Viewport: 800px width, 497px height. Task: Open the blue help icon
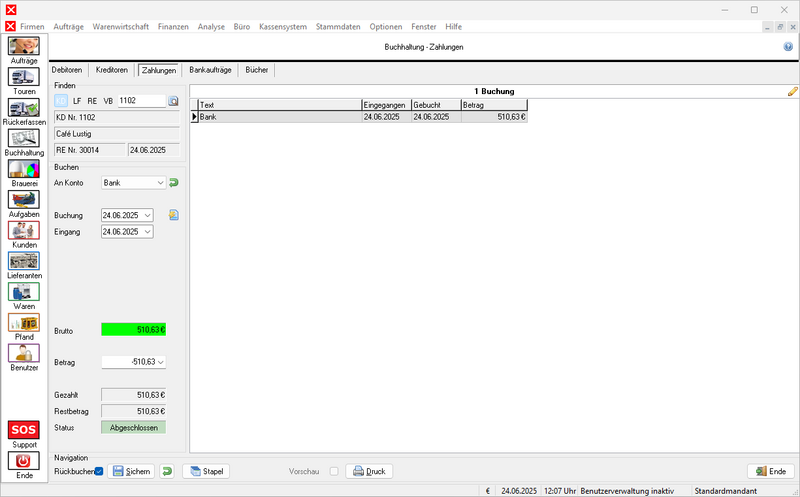(x=788, y=47)
